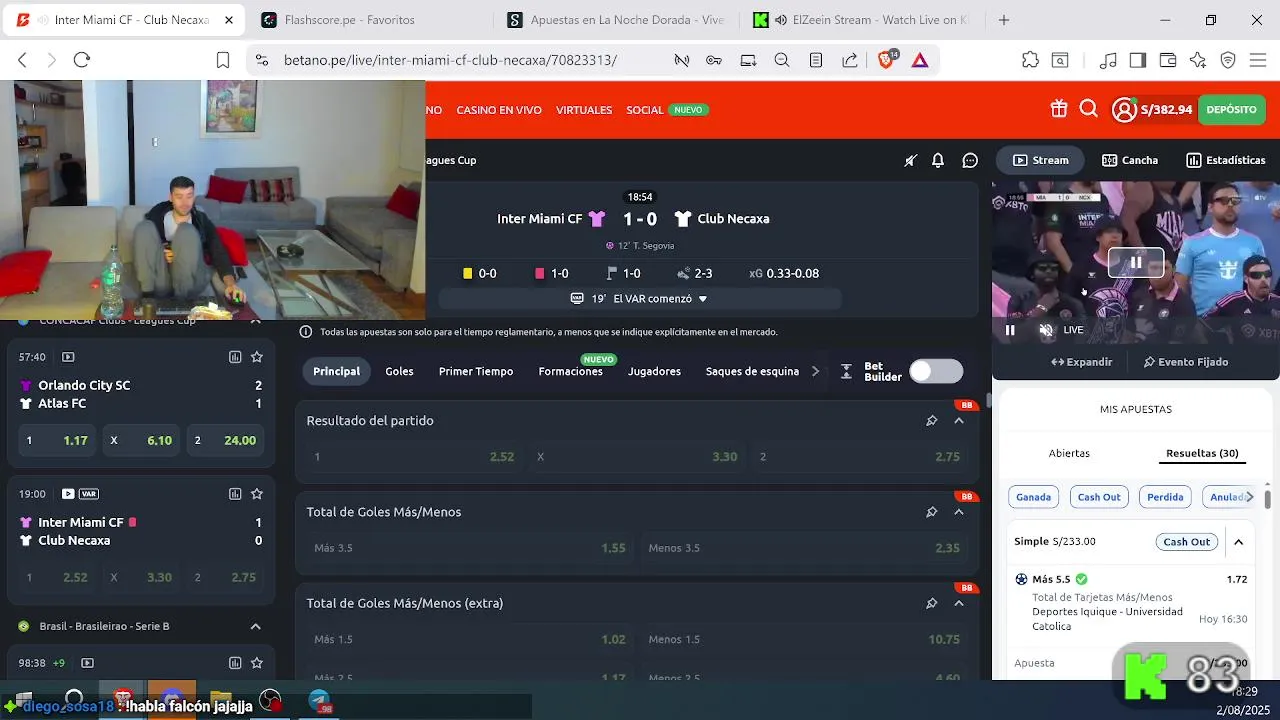Open the Jugadores market tab
Screen dimensions: 1280x720
654,371
